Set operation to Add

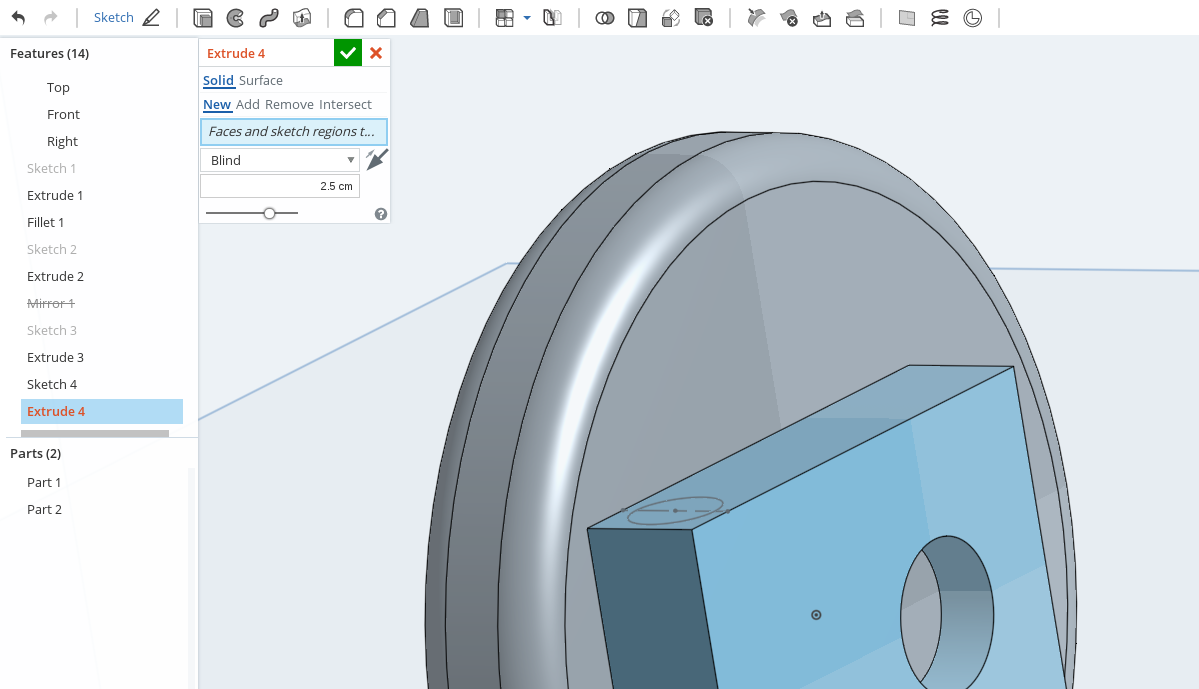248,104
